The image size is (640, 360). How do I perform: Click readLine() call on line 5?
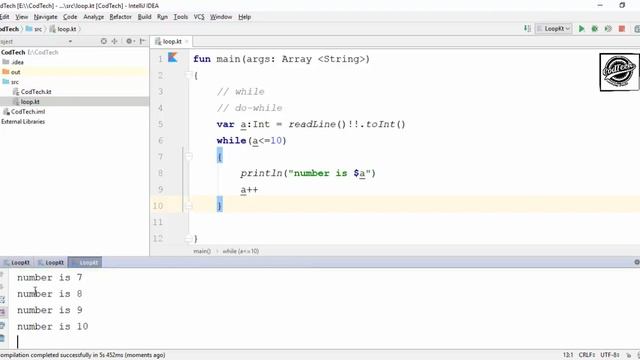pos(317,124)
